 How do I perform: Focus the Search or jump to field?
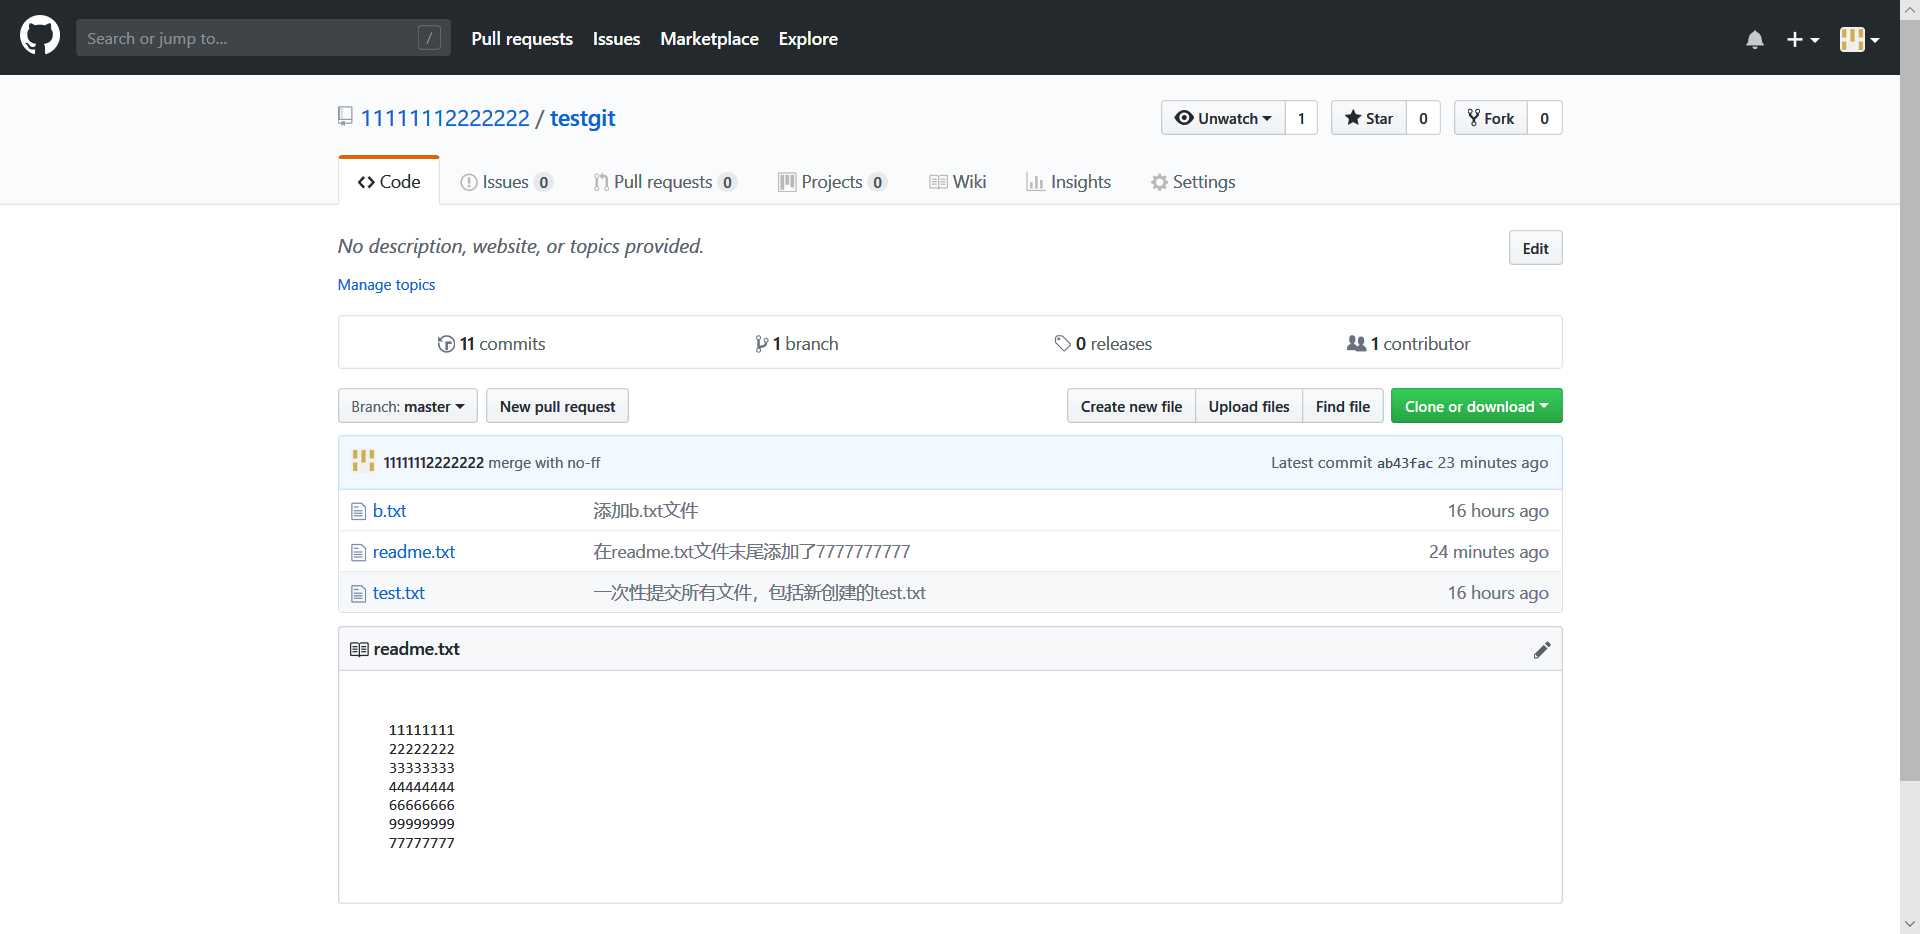pos(263,38)
